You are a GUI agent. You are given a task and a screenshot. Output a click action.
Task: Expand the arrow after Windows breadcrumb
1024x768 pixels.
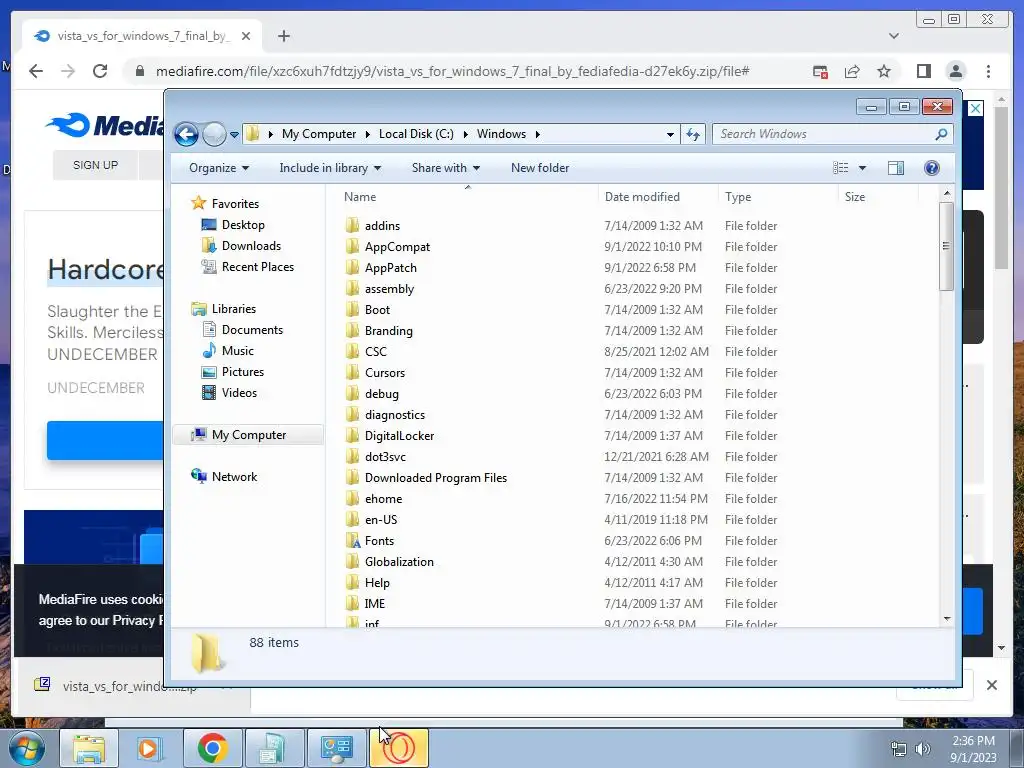pos(537,134)
